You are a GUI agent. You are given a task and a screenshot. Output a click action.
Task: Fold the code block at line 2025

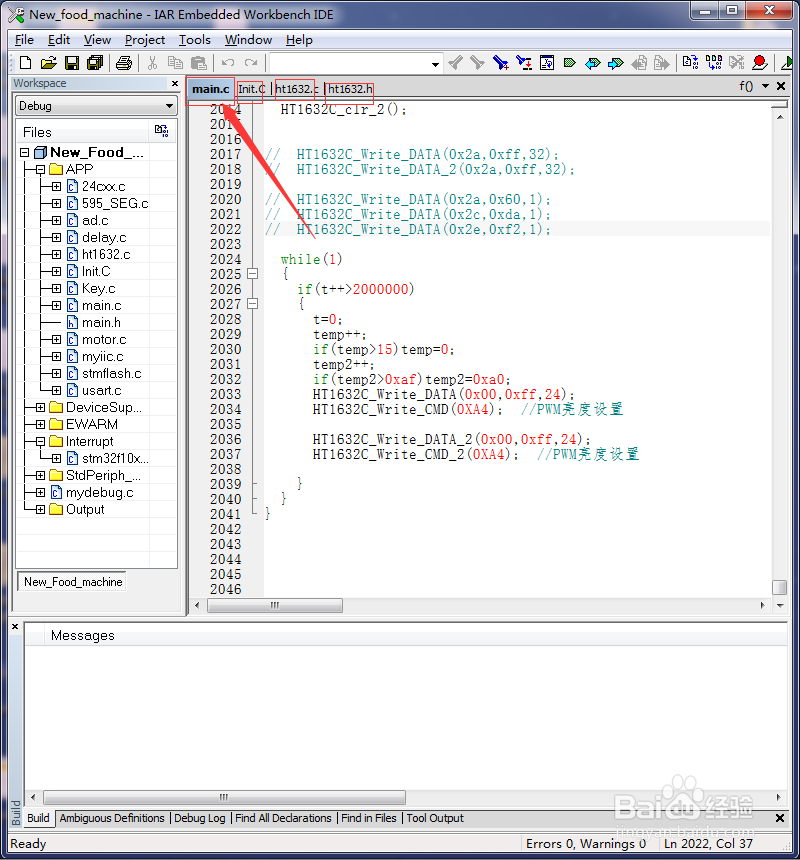[x=252, y=273]
